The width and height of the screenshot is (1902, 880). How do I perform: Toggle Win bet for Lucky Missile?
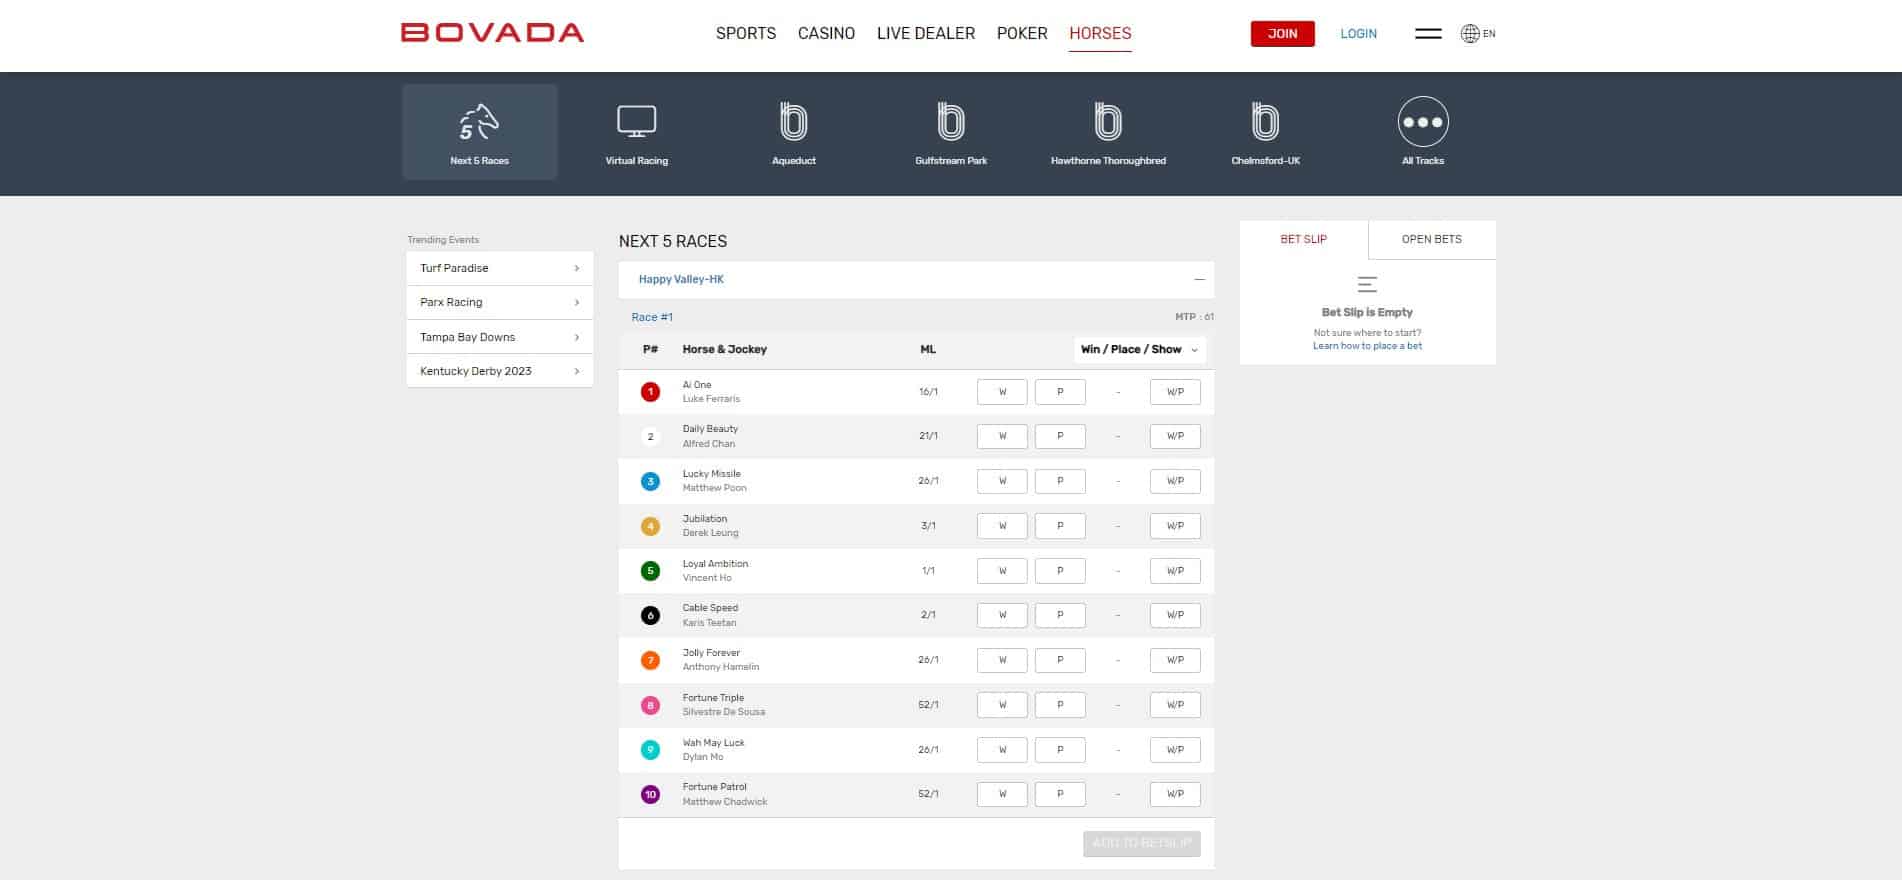click(x=1002, y=481)
